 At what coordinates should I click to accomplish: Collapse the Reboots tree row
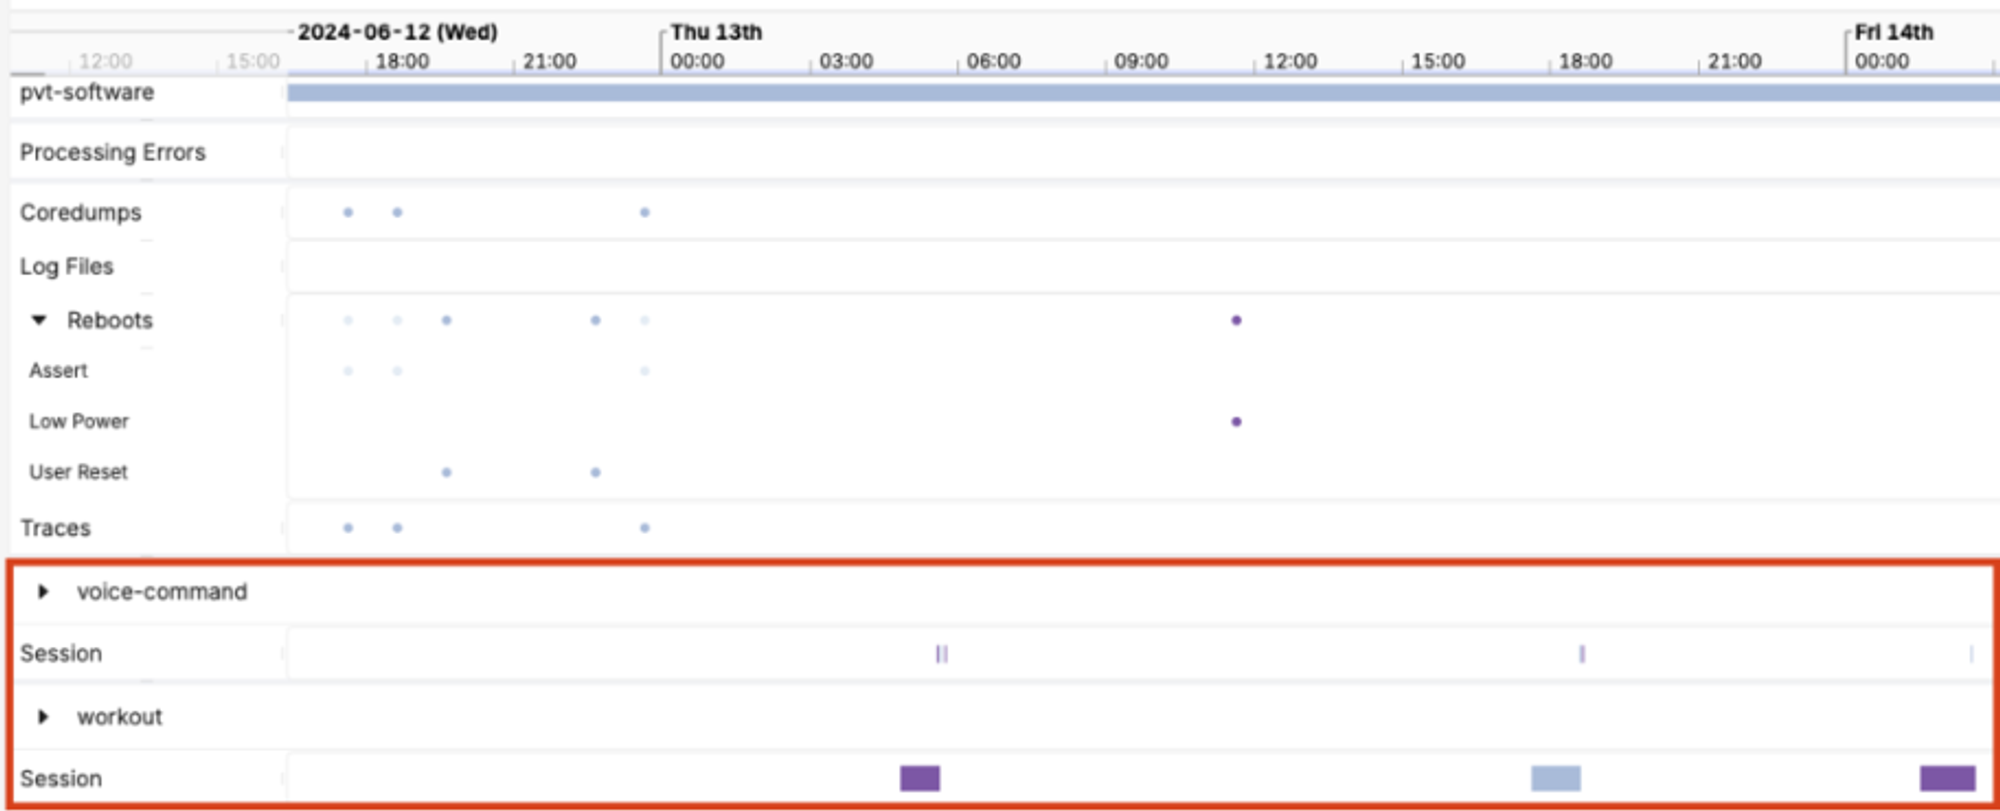[39, 320]
